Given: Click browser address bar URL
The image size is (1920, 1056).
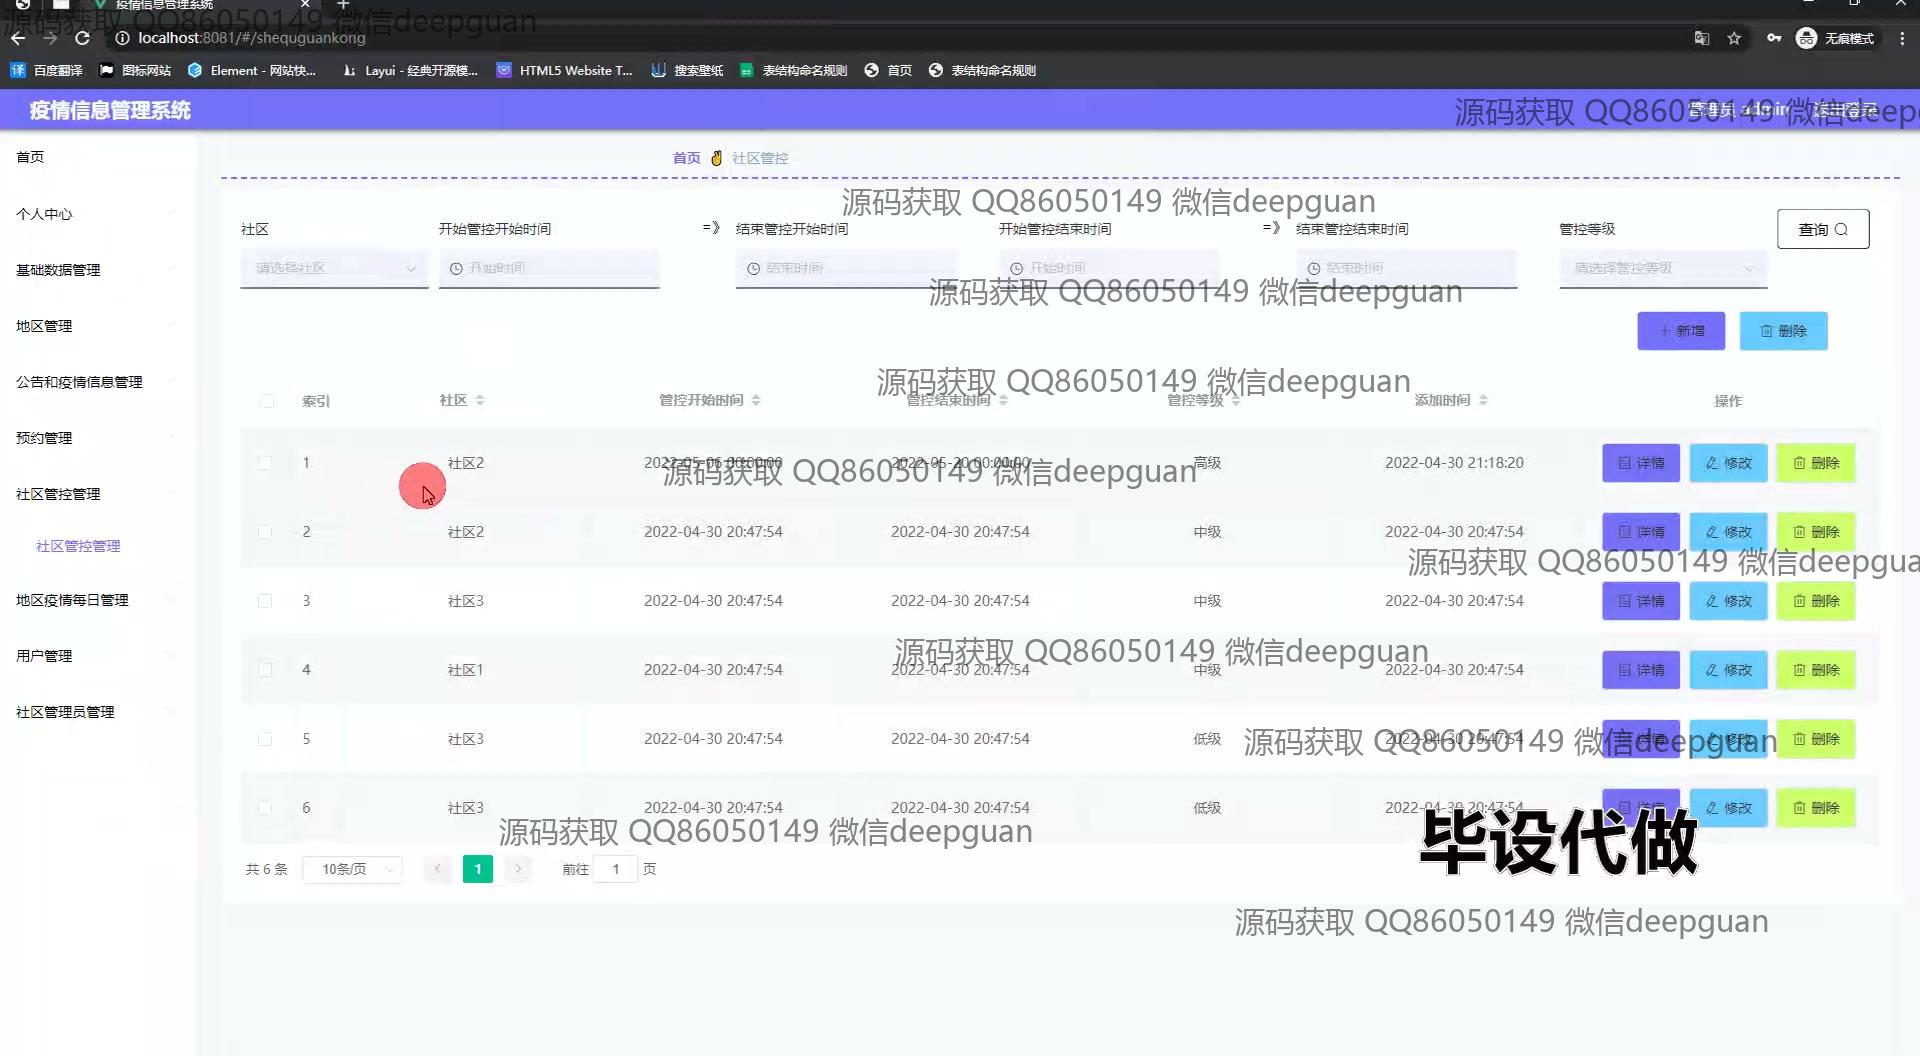Looking at the screenshot, I should click(x=251, y=38).
